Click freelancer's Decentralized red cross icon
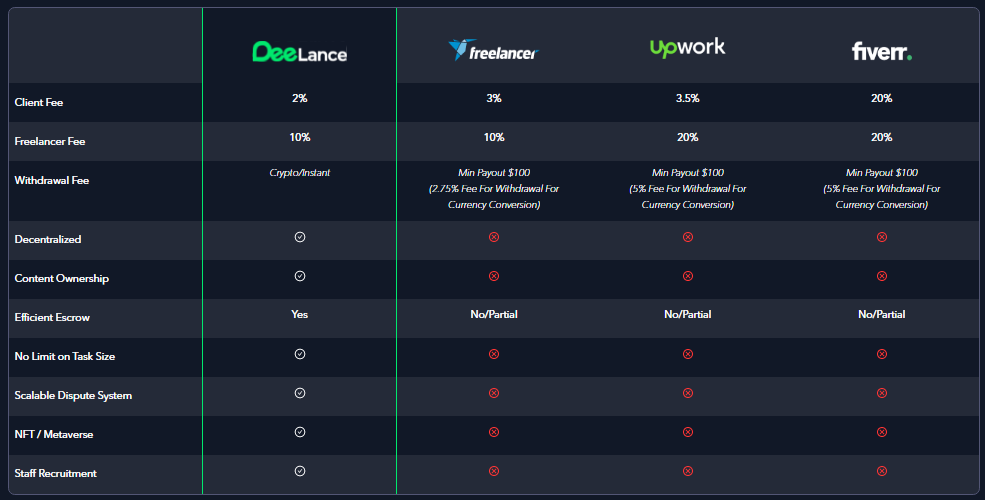985x500 pixels. coord(494,237)
